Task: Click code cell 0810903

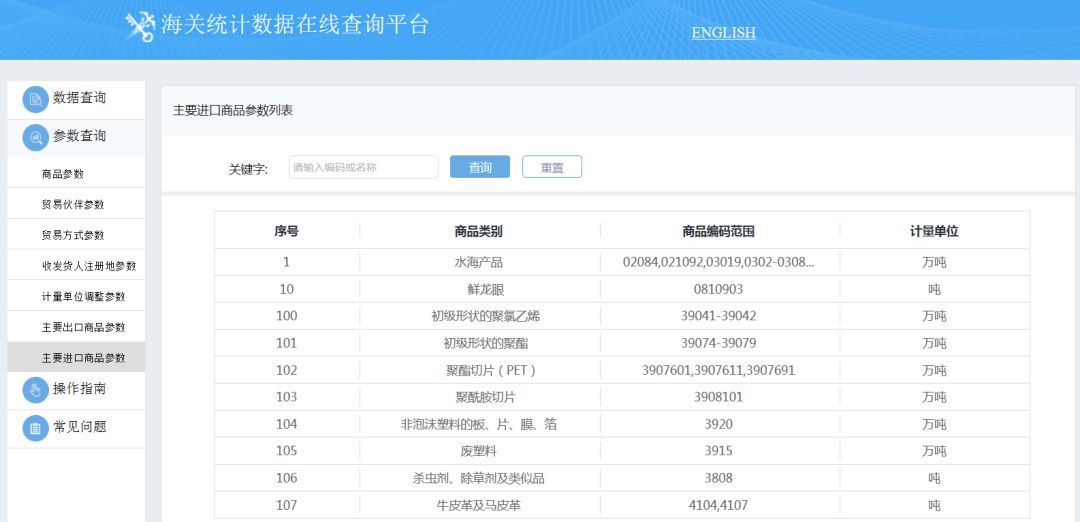Action: tap(718, 289)
